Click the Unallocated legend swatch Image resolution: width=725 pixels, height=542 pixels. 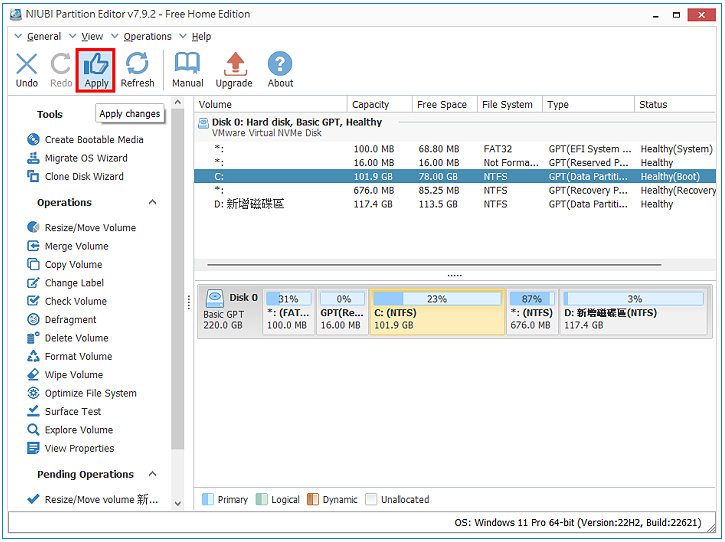coord(371,499)
